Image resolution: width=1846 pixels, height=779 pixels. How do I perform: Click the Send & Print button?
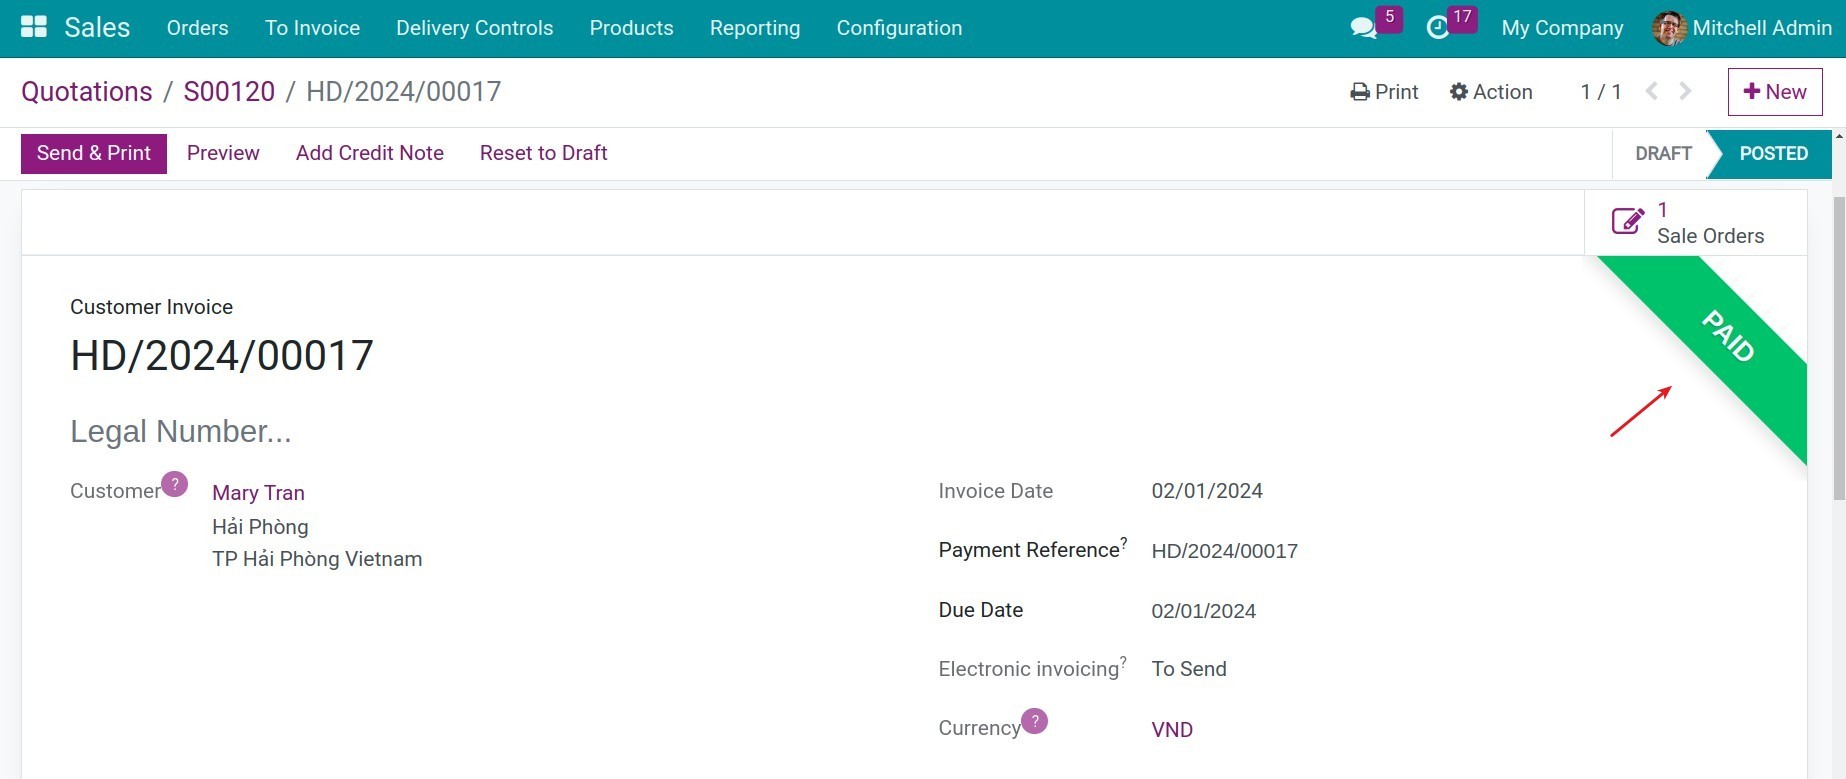coord(94,153)
